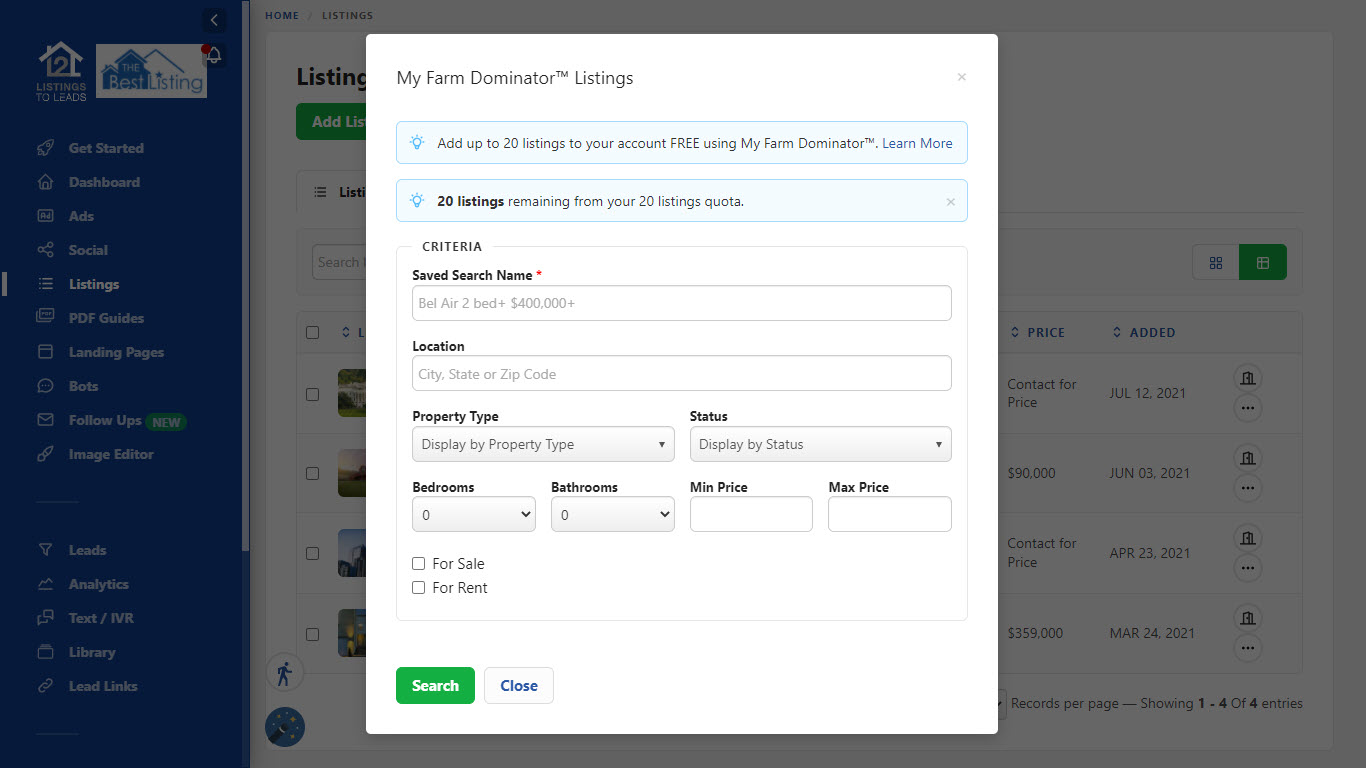Check the For Sale checkbox
The width and height of the screenshot is (1366, 768).
(419, 564)
